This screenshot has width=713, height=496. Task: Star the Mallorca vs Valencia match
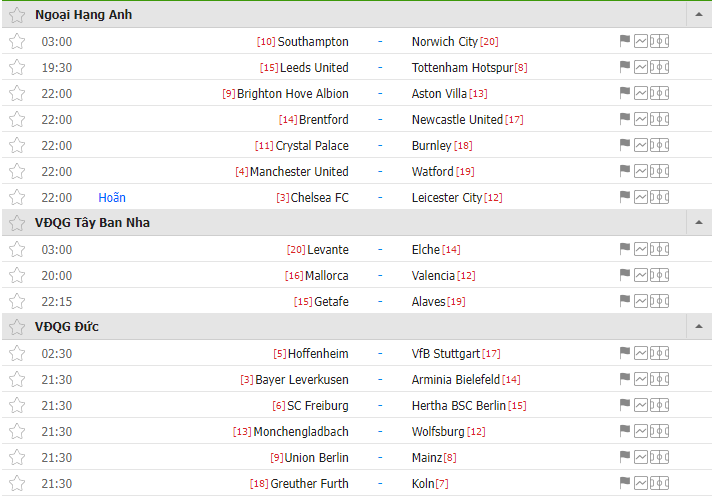click(17, 276)
